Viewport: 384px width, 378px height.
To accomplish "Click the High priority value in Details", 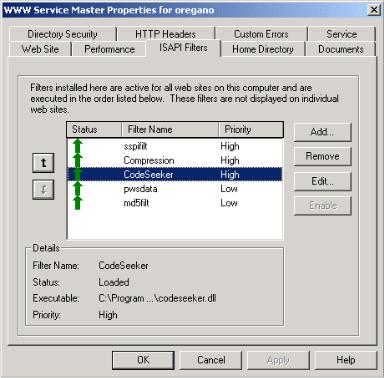I will tap(108, 315).
